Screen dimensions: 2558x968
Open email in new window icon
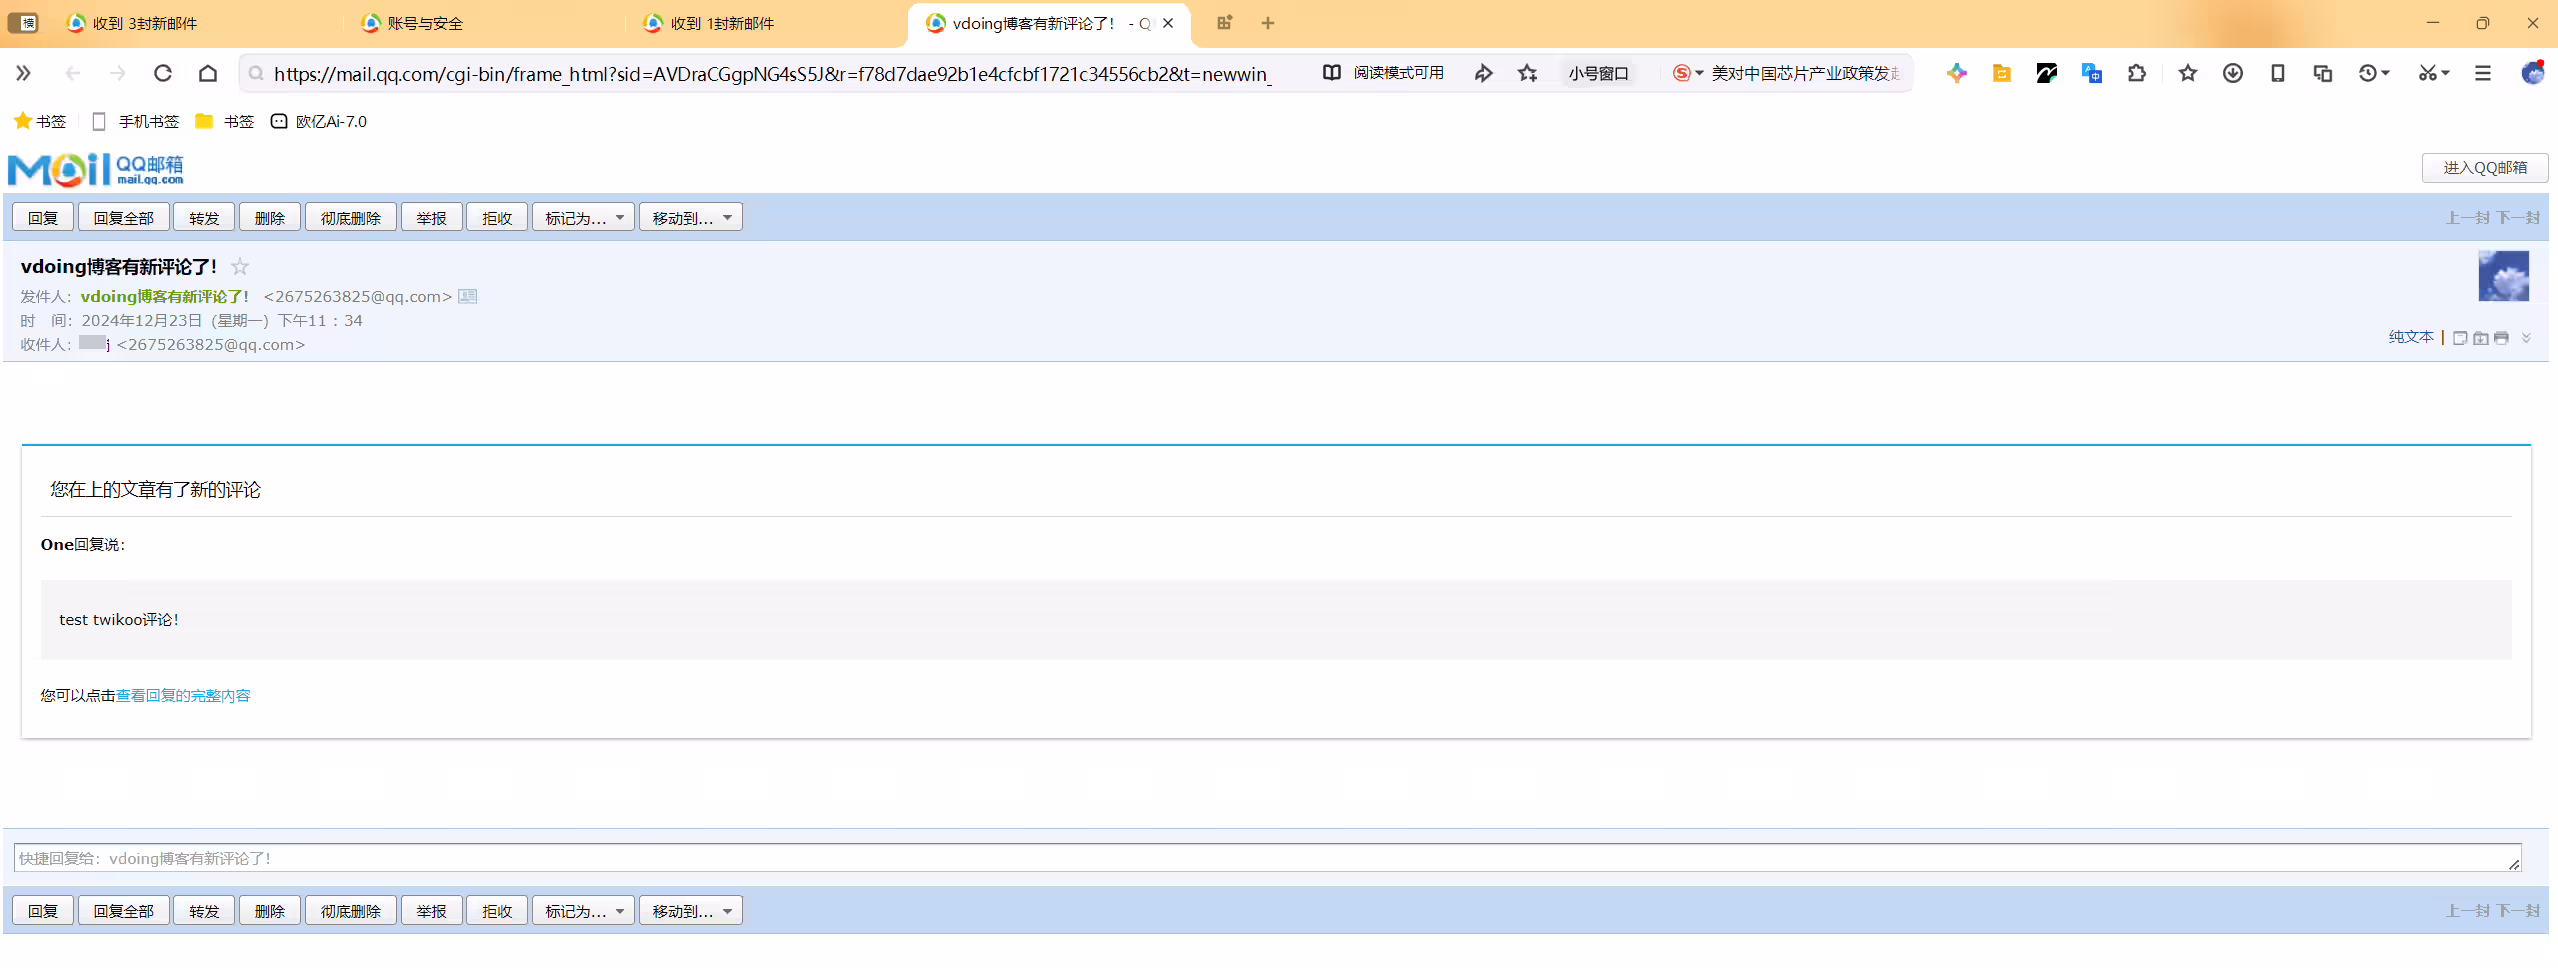pos(2460,338)
